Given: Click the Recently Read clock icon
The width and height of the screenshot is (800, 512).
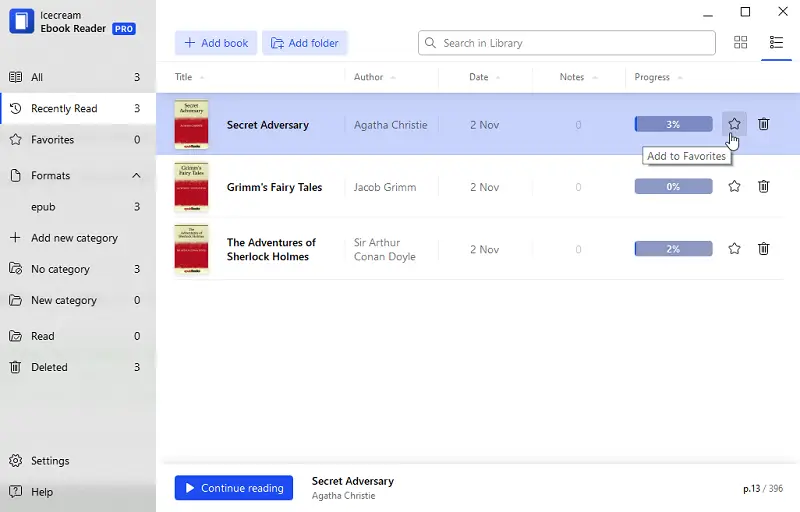Looking at the screenshot, I should pyautogui.click(x=16, y=108).
